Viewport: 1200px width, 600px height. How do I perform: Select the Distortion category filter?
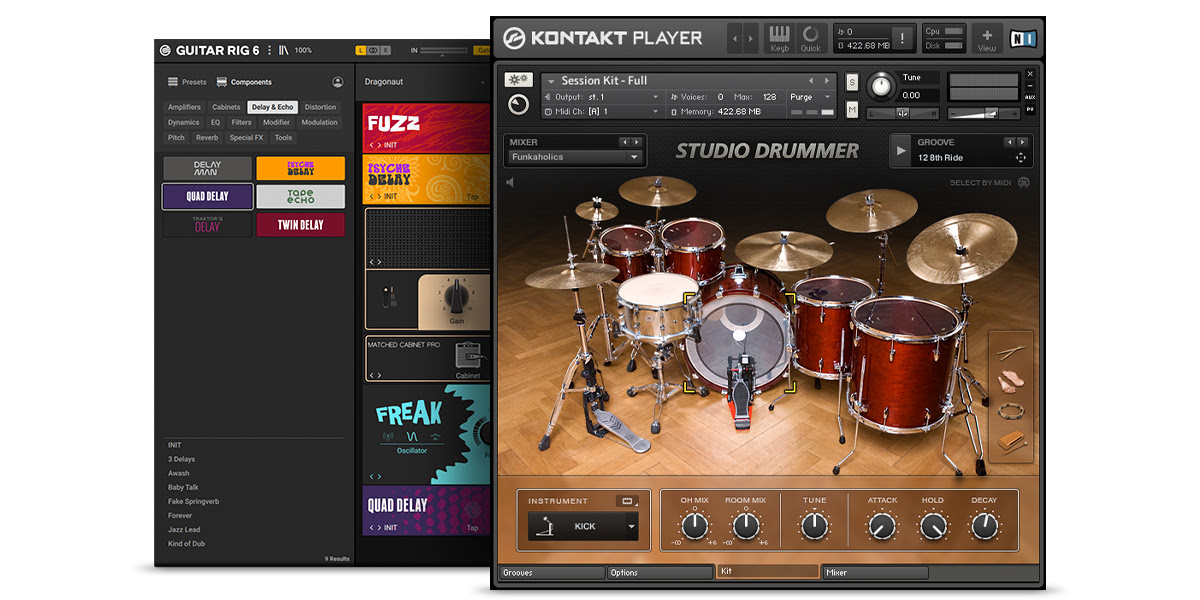(320, 107)
